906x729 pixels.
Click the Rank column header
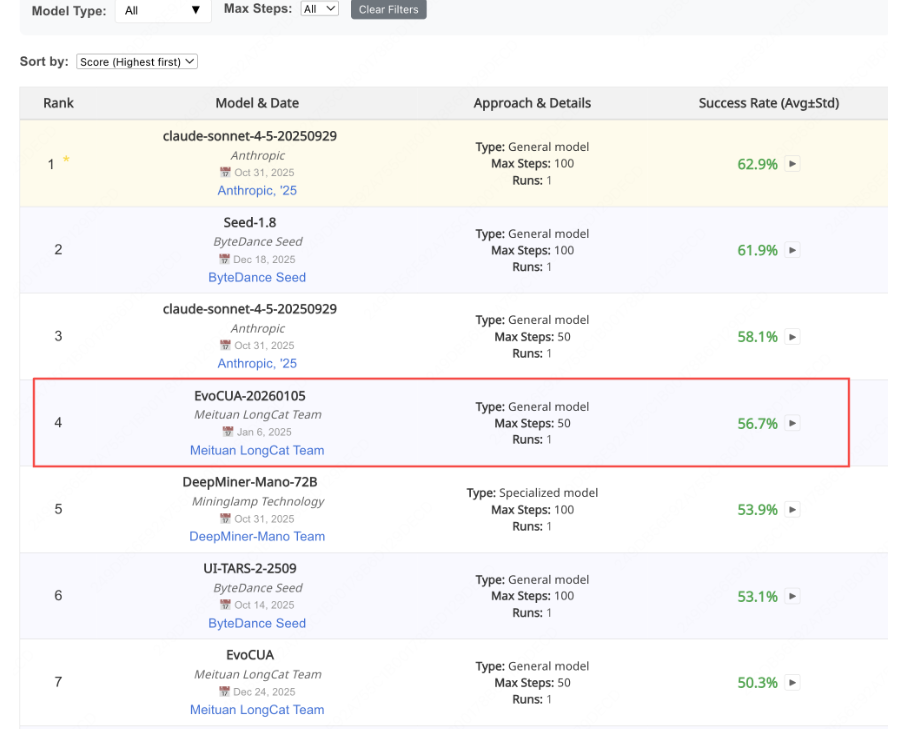point(58,103)
